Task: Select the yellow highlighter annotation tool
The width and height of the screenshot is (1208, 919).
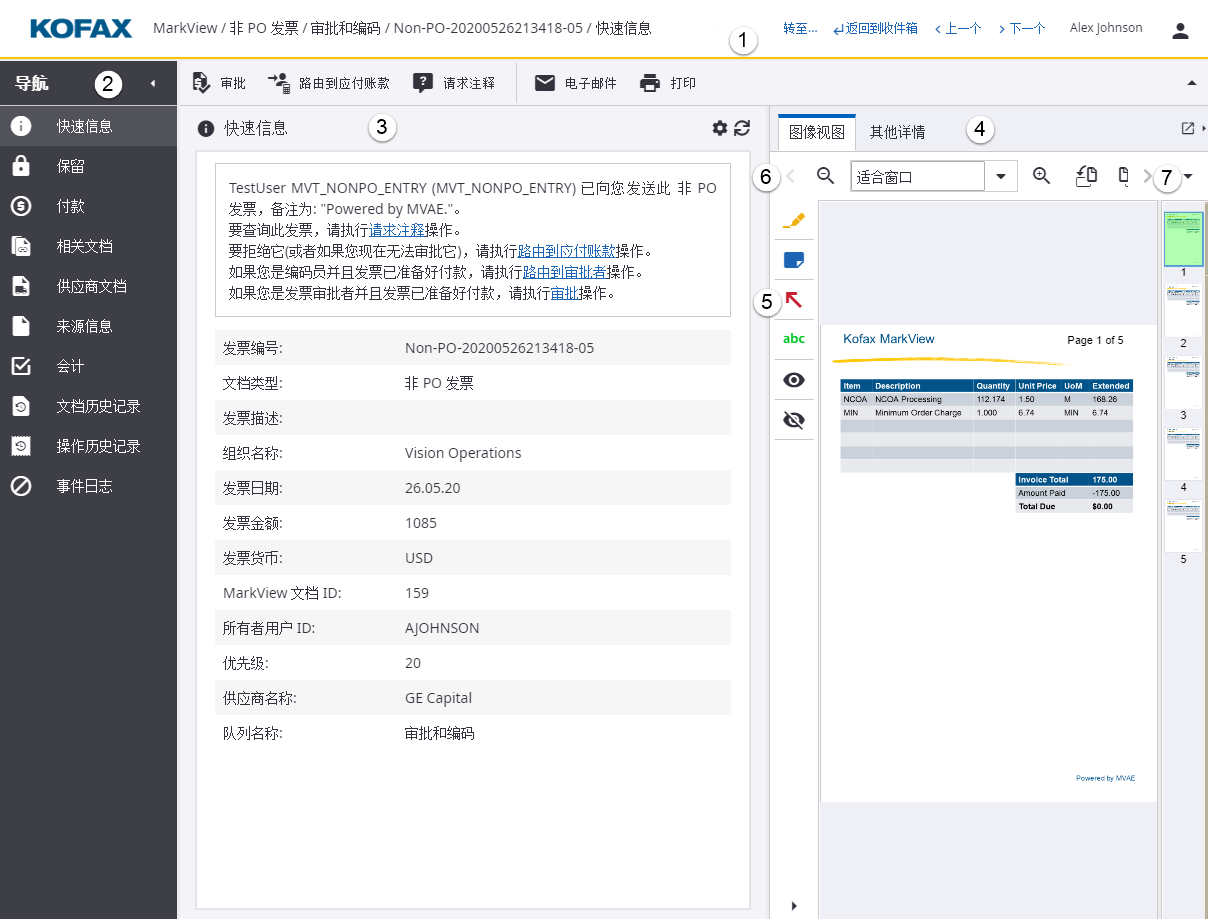Action: point(794,219)
